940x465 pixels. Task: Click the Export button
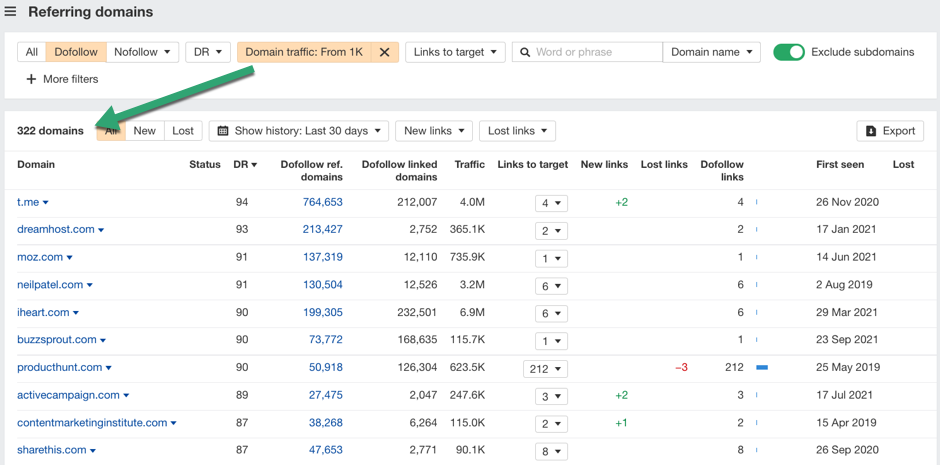[x=890, y=131]
